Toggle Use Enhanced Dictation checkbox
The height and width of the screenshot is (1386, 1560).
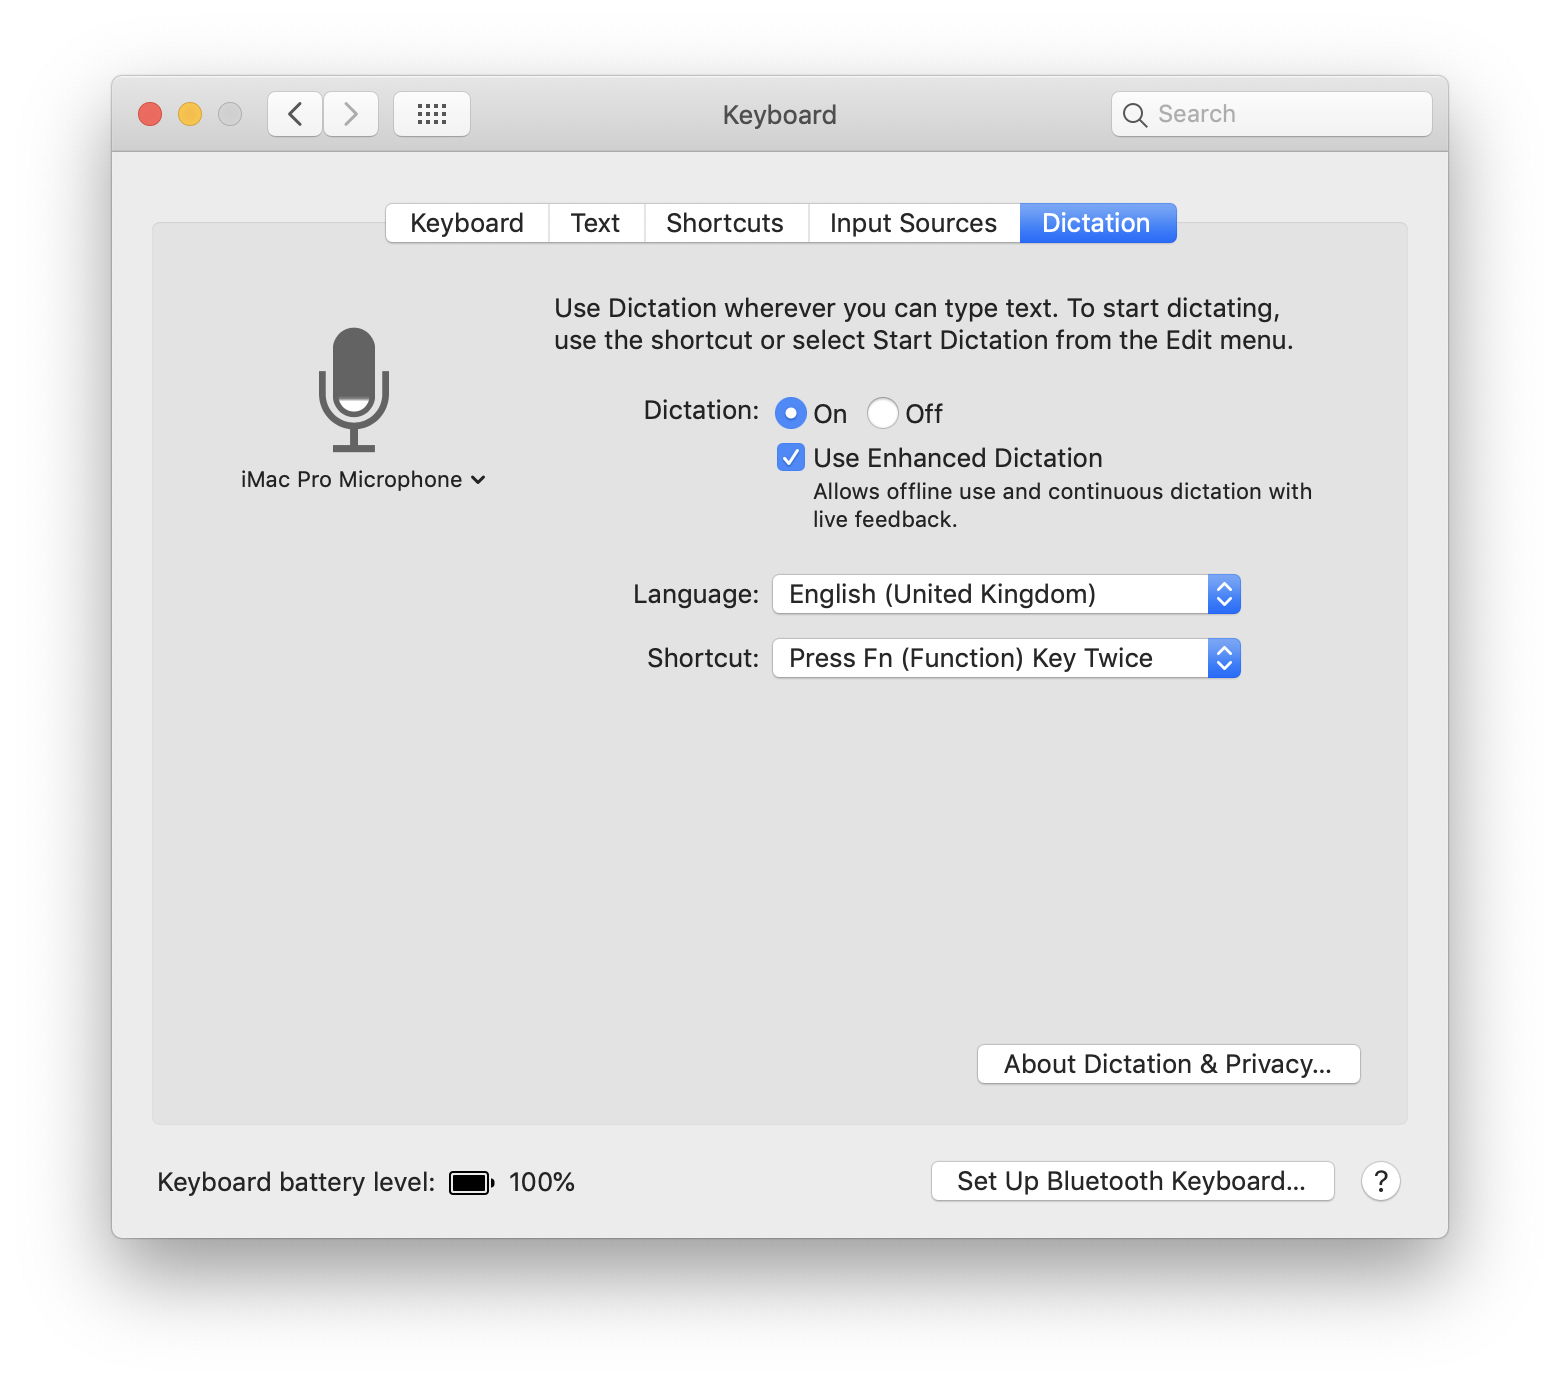click(x=790, y=458)
